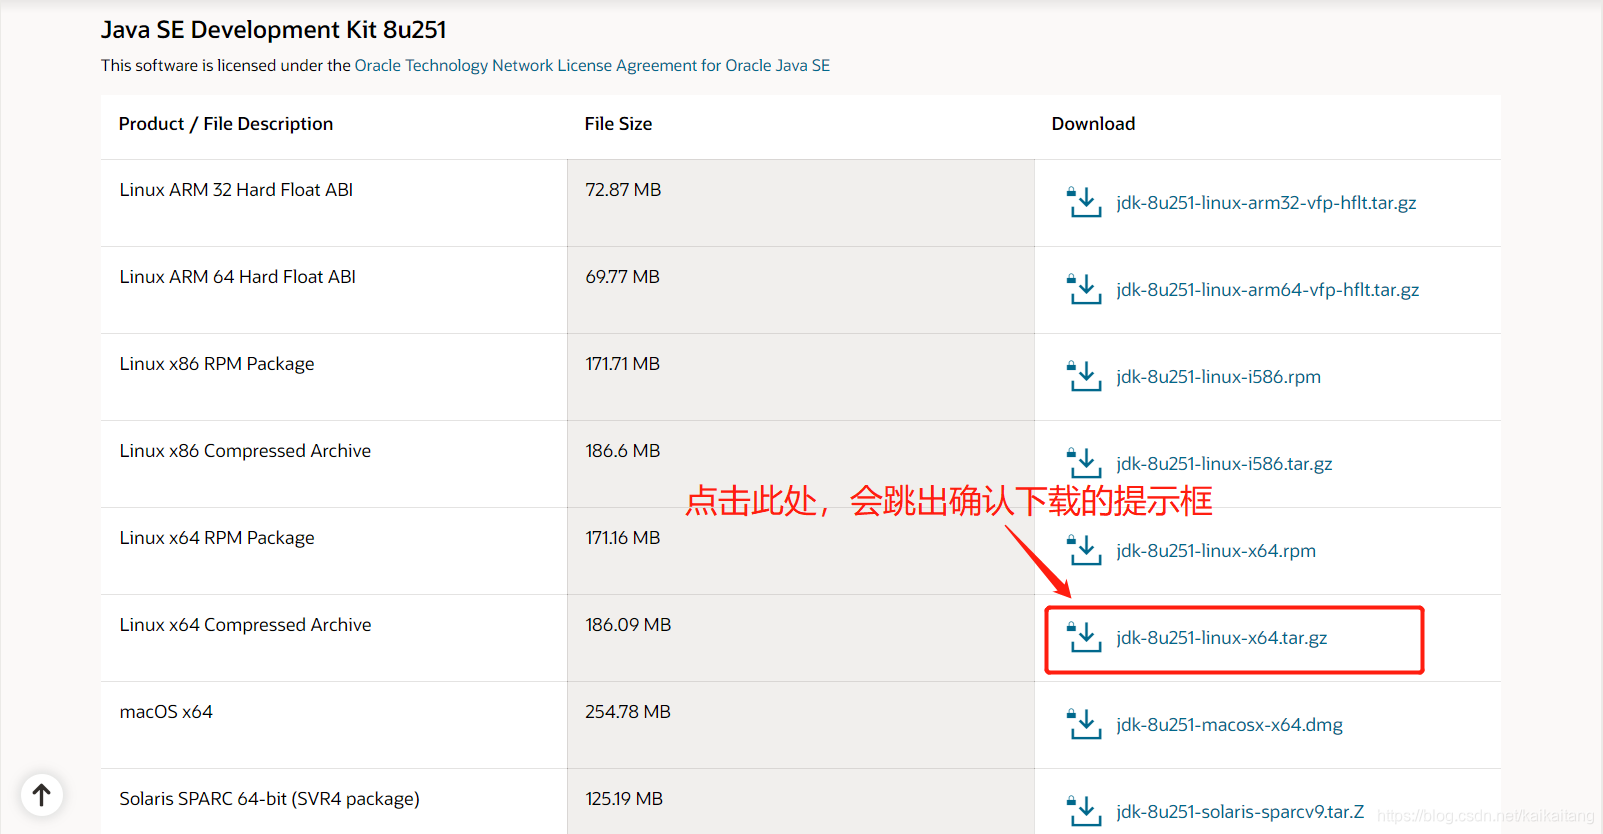Download jdk-8u251-linux-x64.rpm link
Image resolution: width=1603 pixels, height=834 pixels.
click(x=1216, y=550)
